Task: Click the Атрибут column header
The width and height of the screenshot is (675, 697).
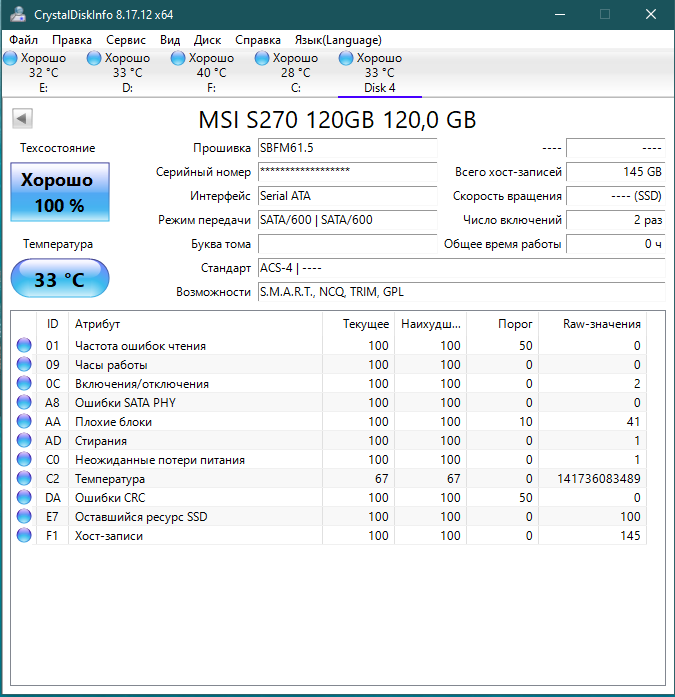Action: 196,324
